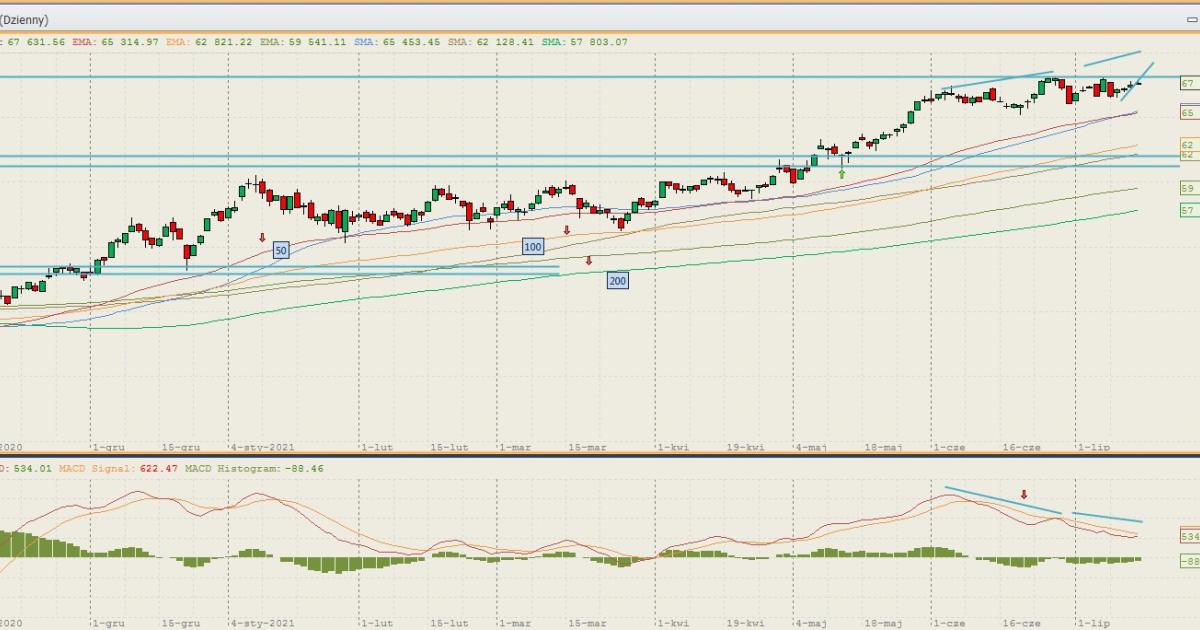Select the splitter bar between price and MACD panels
Screen dimensions: 1200x630
[x=600, y=456]
